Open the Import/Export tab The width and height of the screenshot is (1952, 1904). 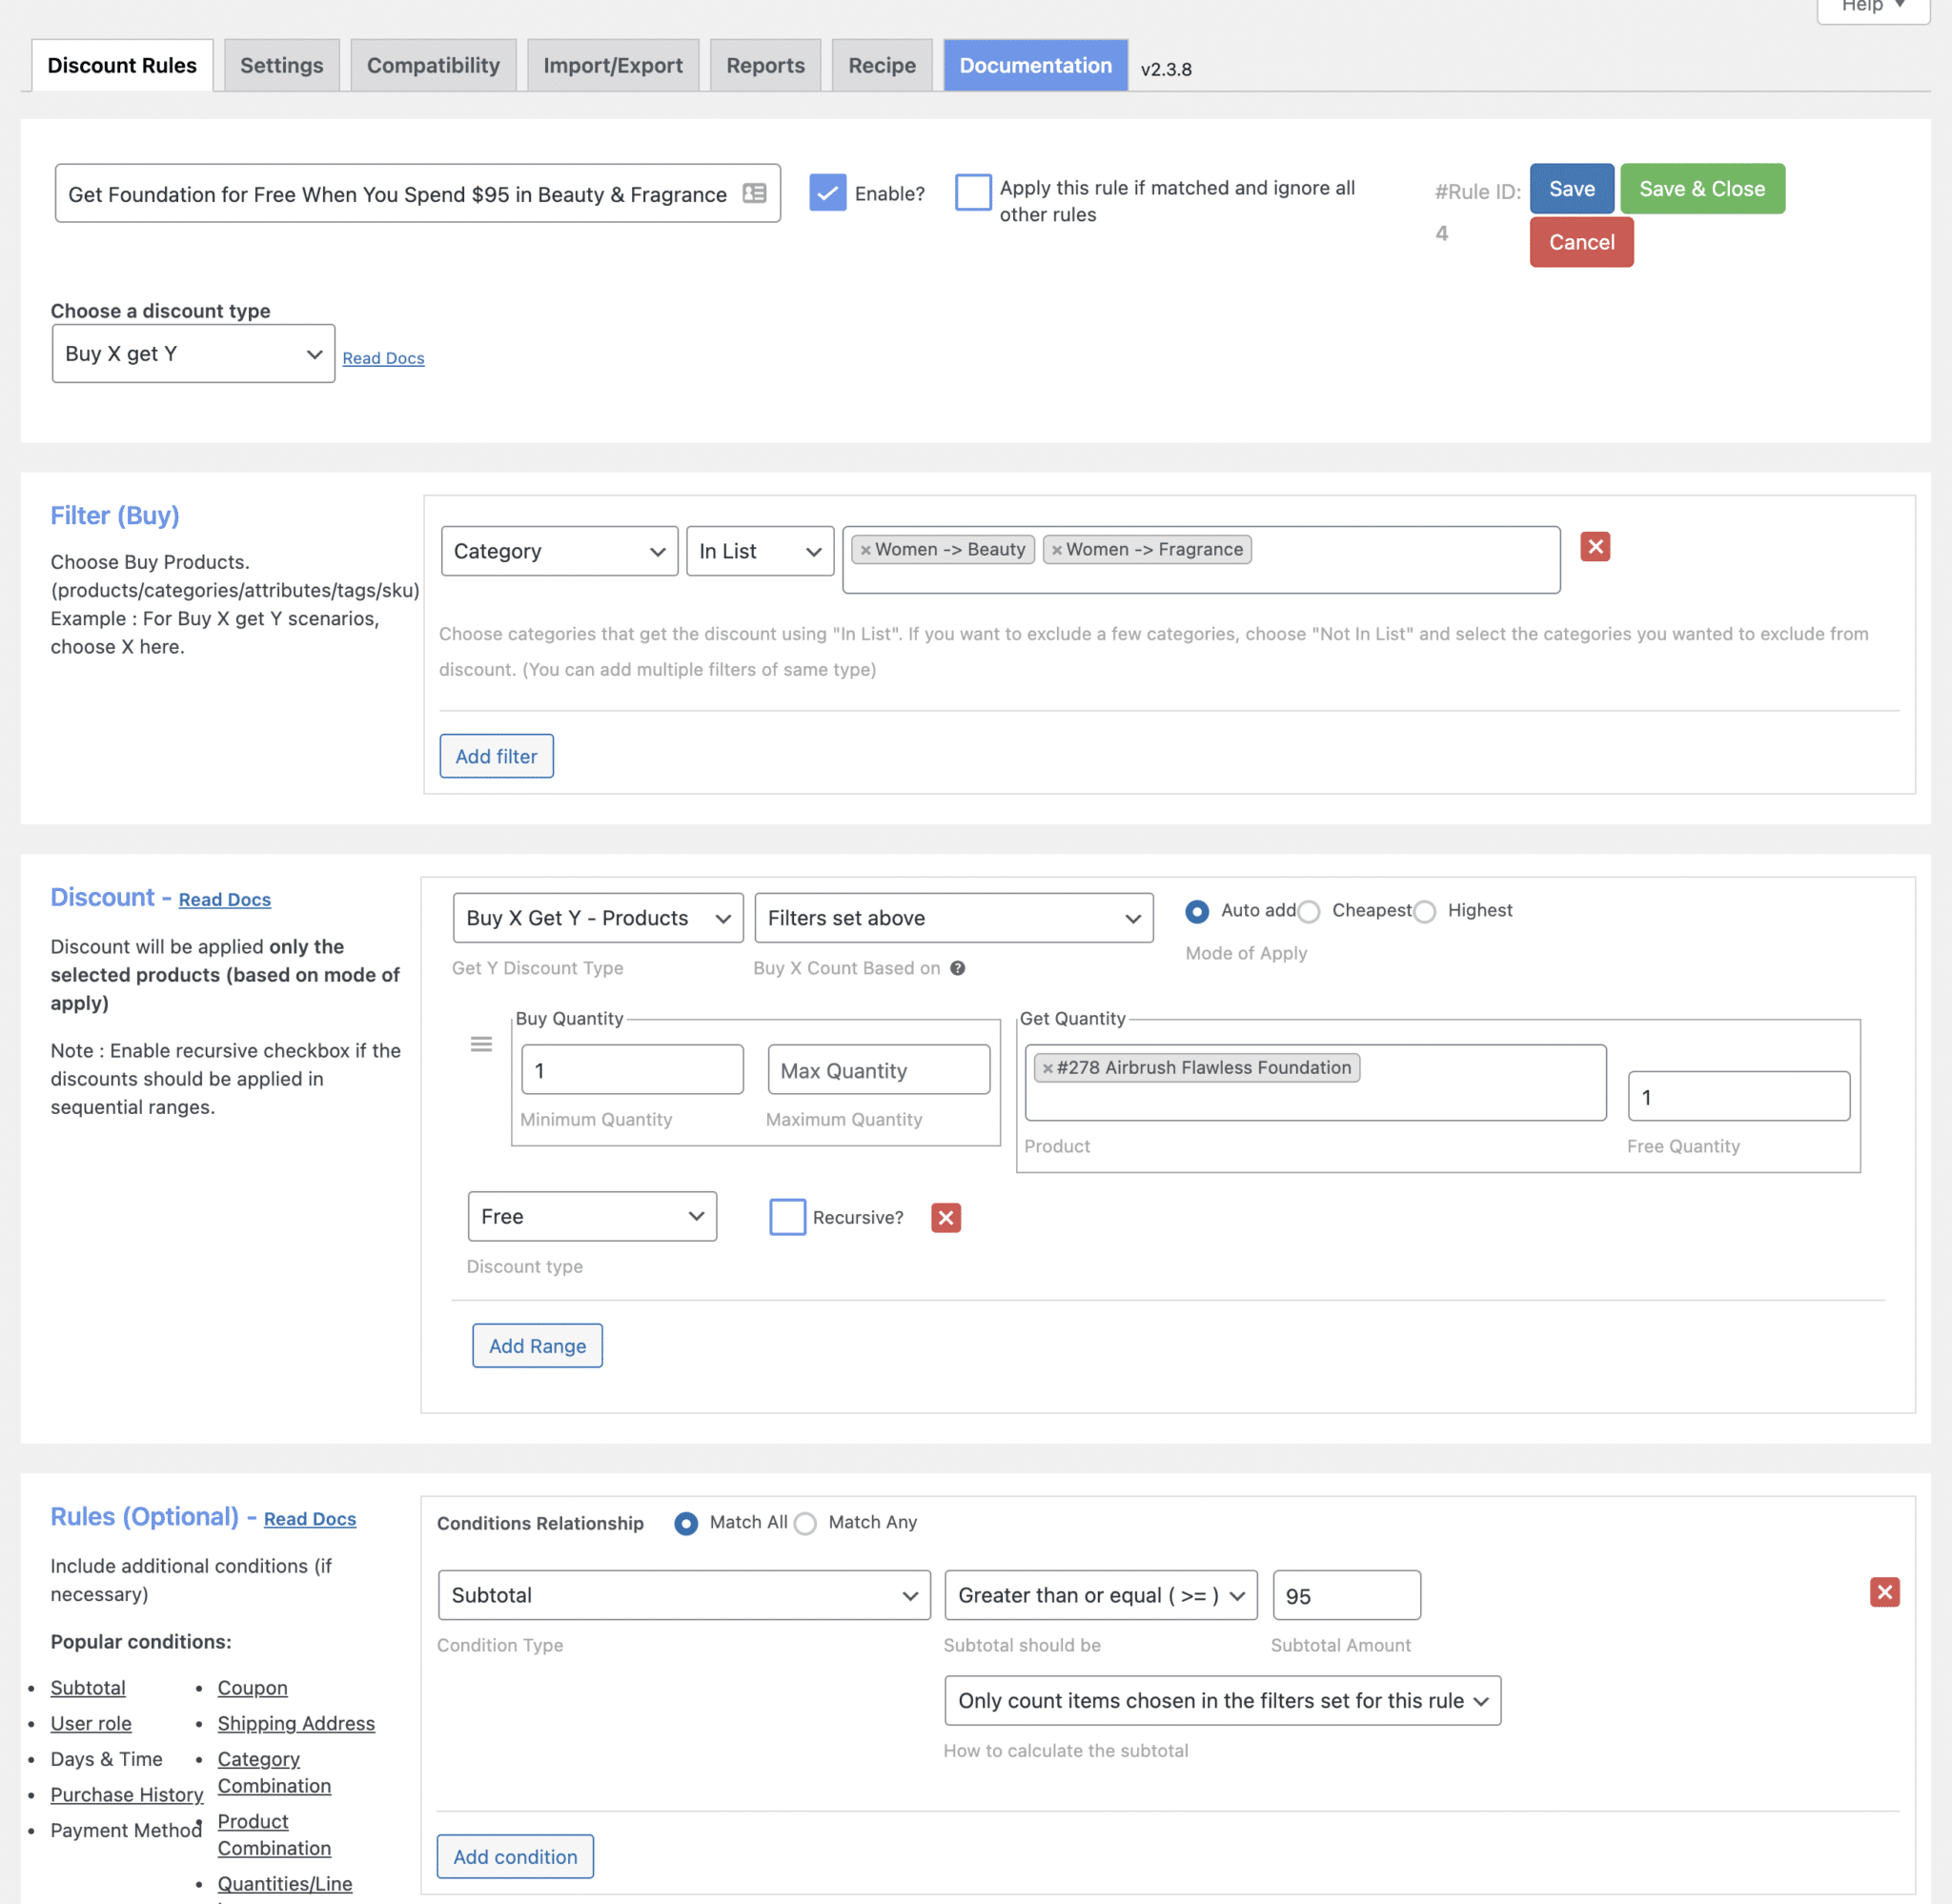pyautogui.click(x=612, y=66)
